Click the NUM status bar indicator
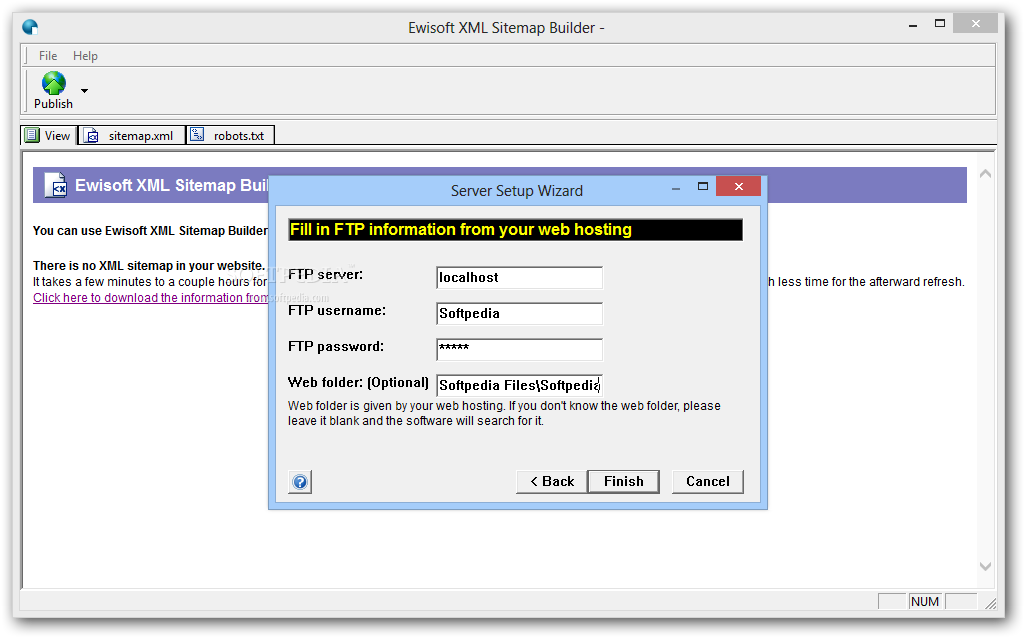This screenshot has height=638, width=1025. (924, 601)
